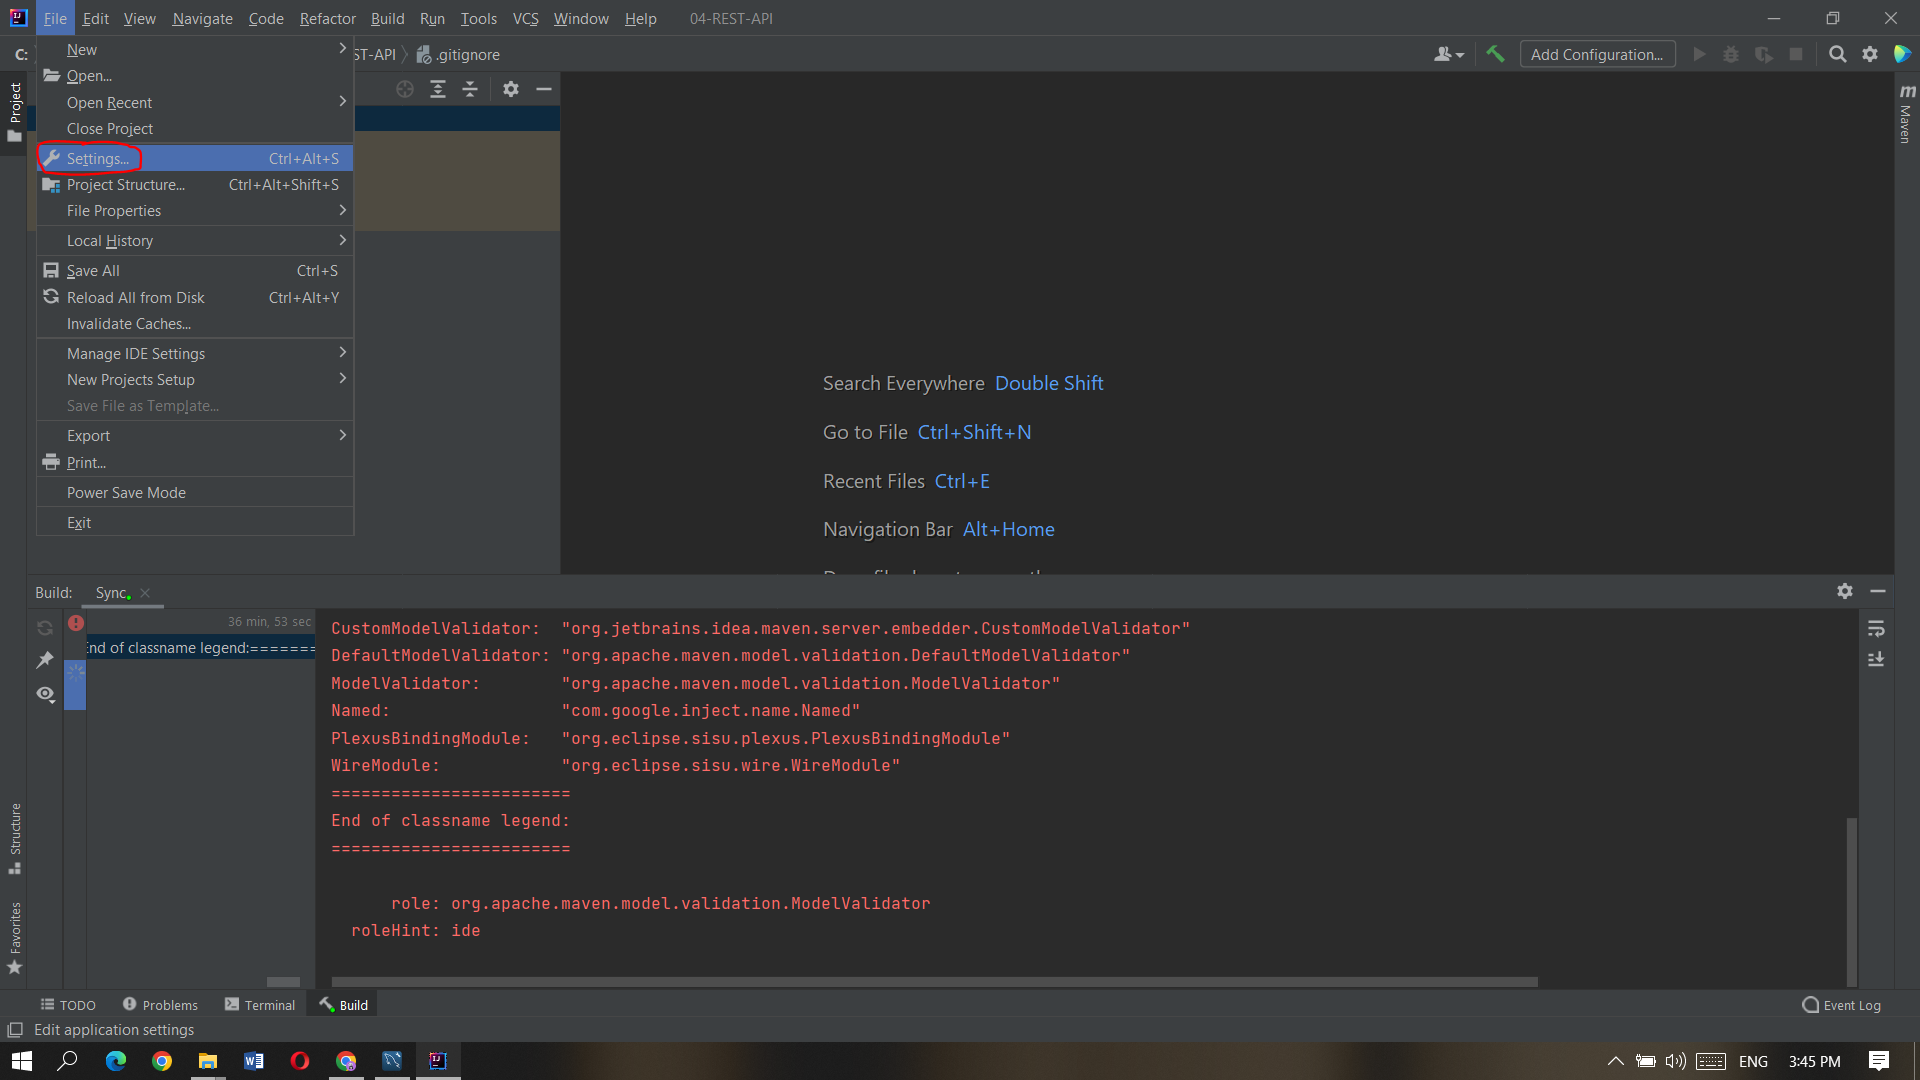Image resolution: width=1920 pixels, height=1080 pixels.
Task: Click scroll to end icon in build output
Action: tap(1876, 660)
